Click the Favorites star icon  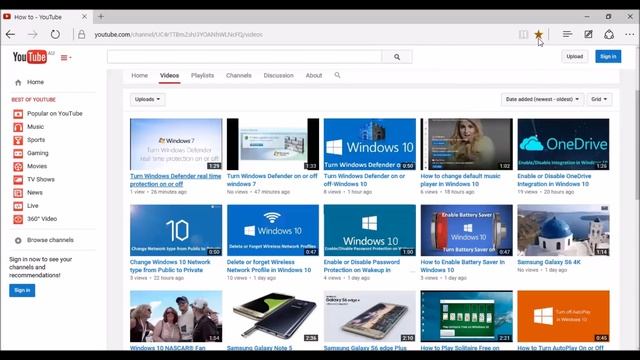point(538,34)
